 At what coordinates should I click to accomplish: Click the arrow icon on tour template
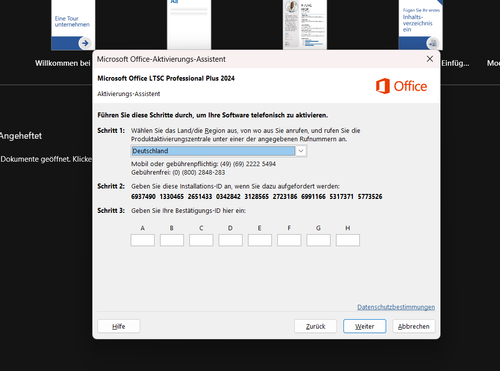[85, 43]
